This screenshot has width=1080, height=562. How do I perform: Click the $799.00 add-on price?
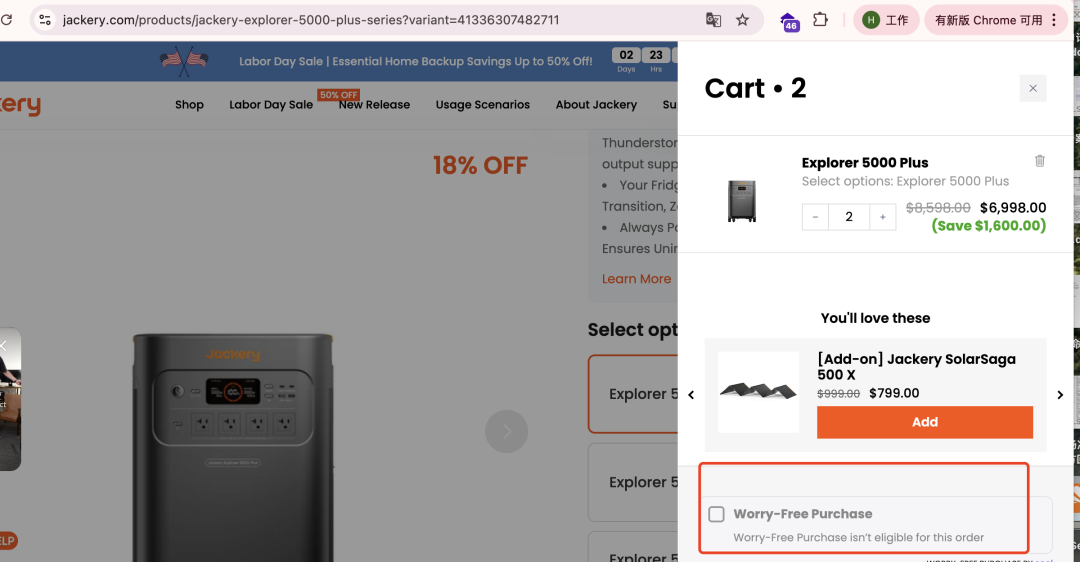tap(894, 393)
